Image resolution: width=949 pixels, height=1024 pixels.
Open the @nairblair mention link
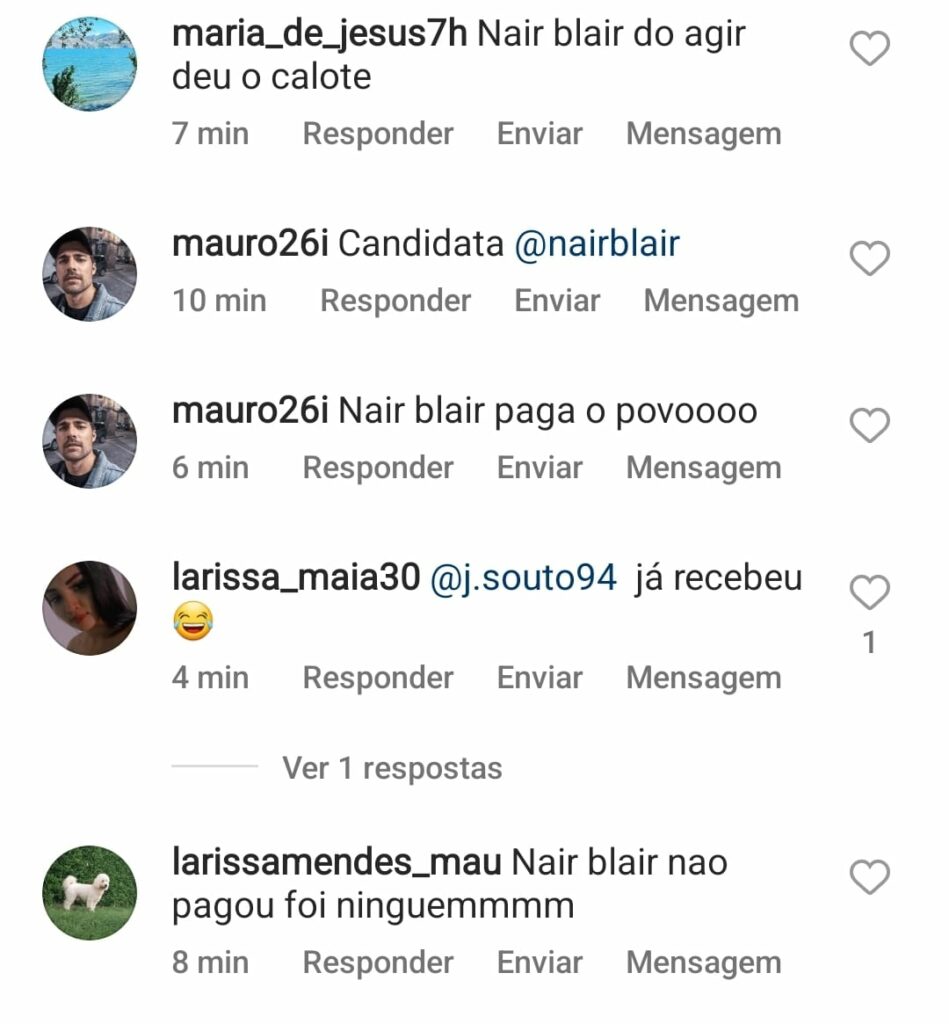pyautogui.click(x=597, y=244)
